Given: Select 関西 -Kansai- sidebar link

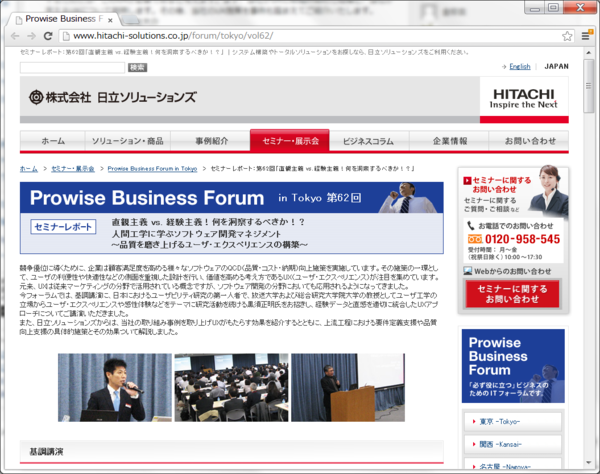Looking at the screenshot, I should 512,444.
